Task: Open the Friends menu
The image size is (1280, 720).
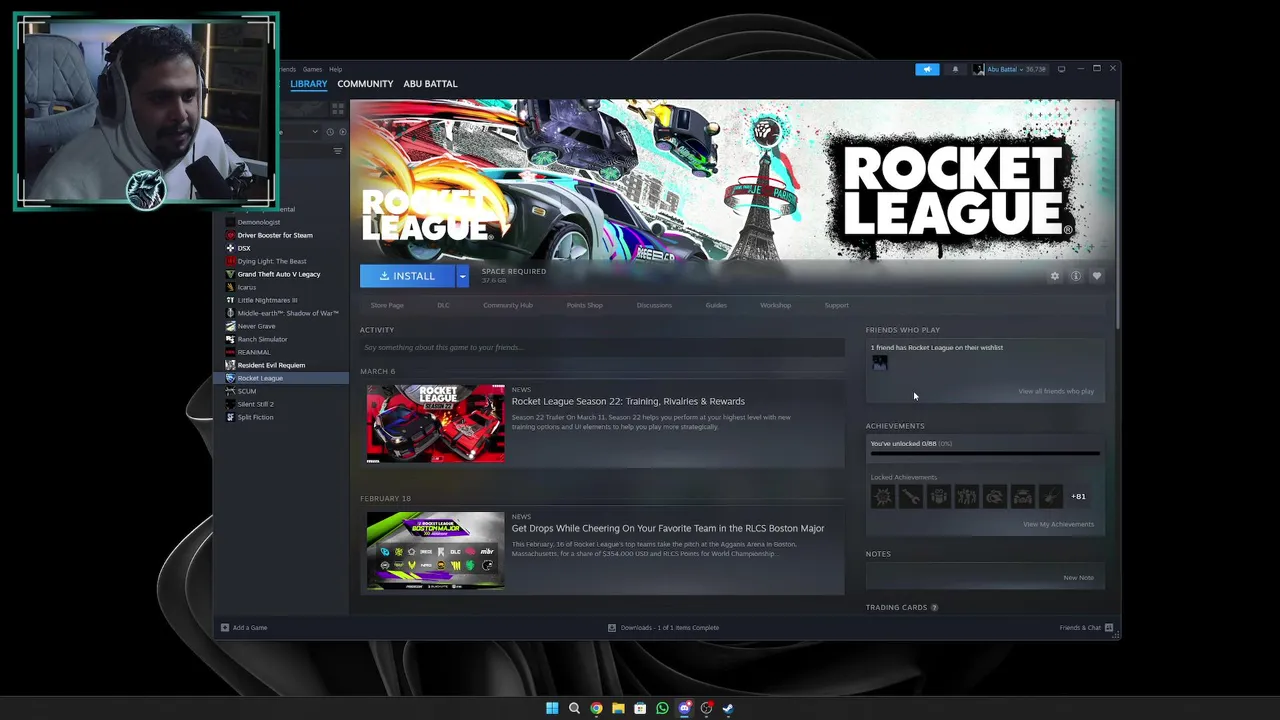Action: 288,69
